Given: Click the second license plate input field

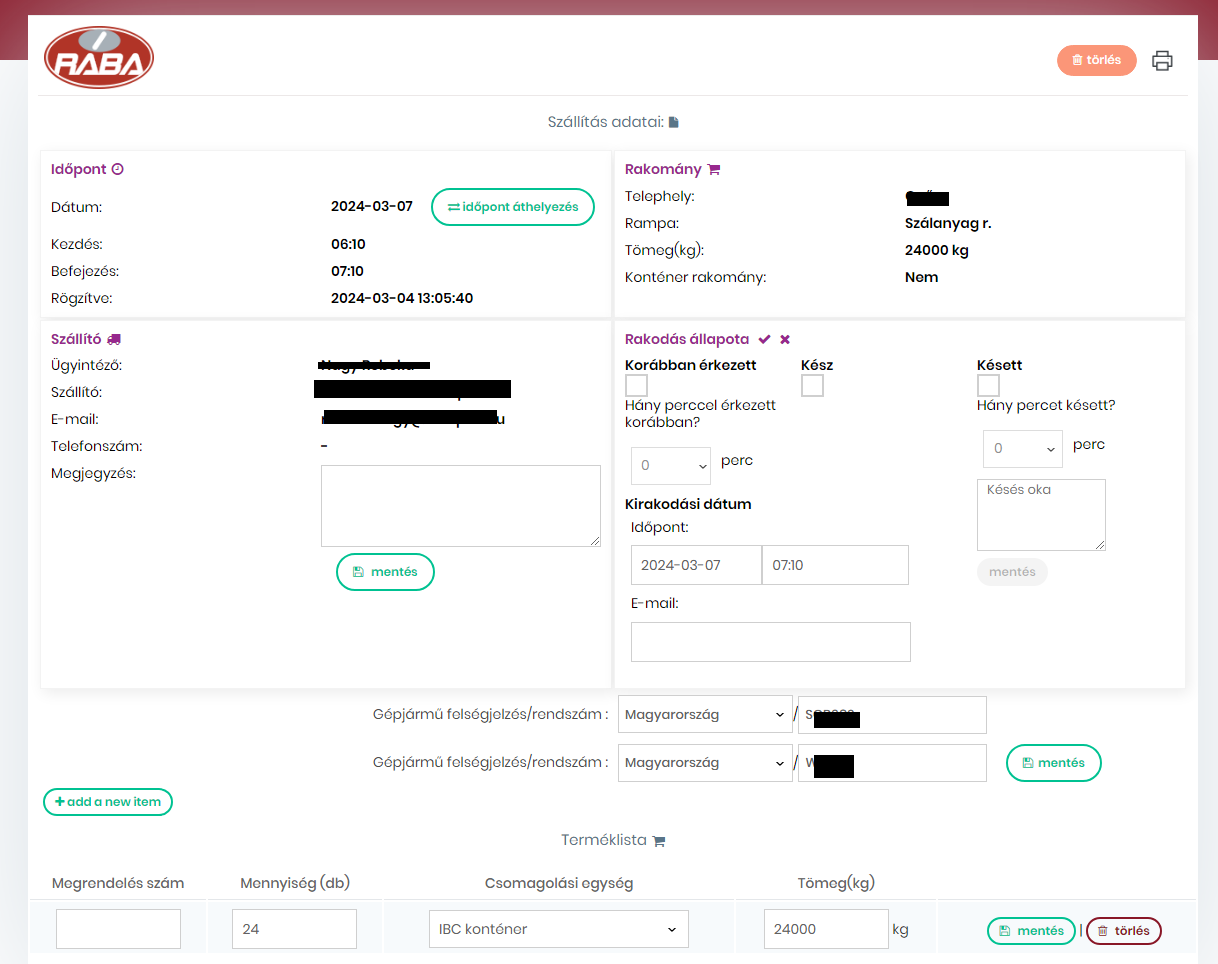Looking at the screenshot, I should click(892, 763).
